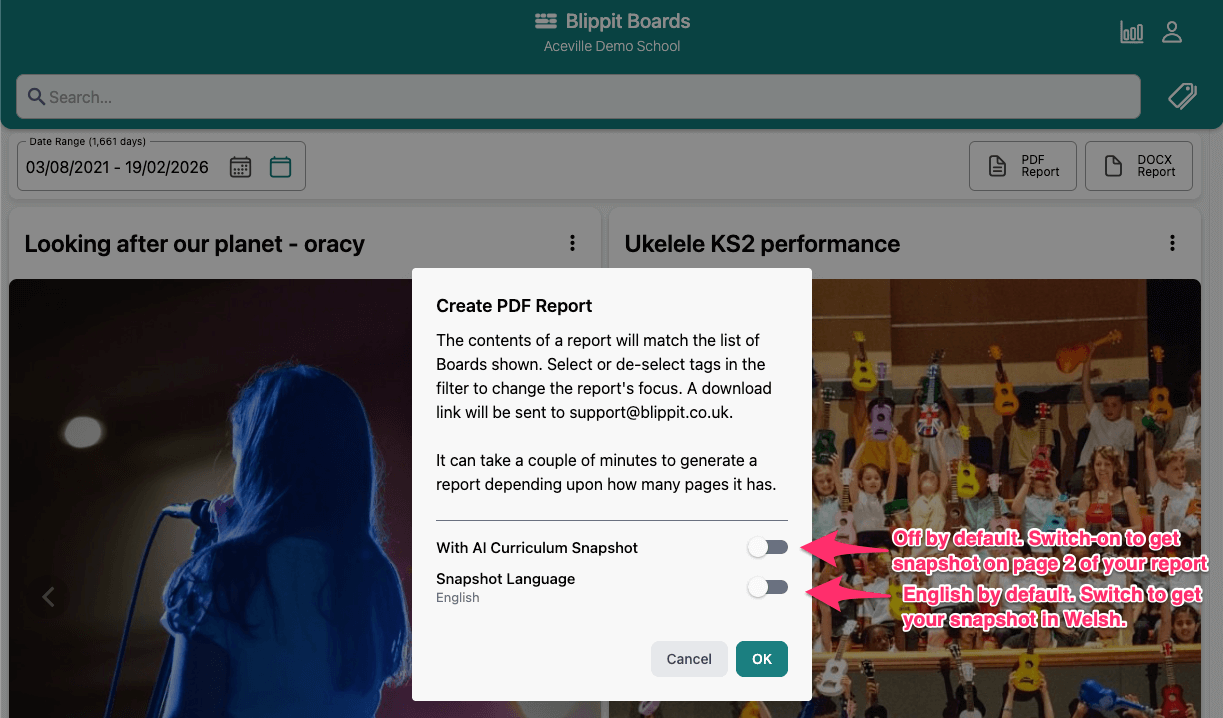Screen dimensions: 1223x718
Task: Cancel the Create PDF Report dialog
Action: 689,659
